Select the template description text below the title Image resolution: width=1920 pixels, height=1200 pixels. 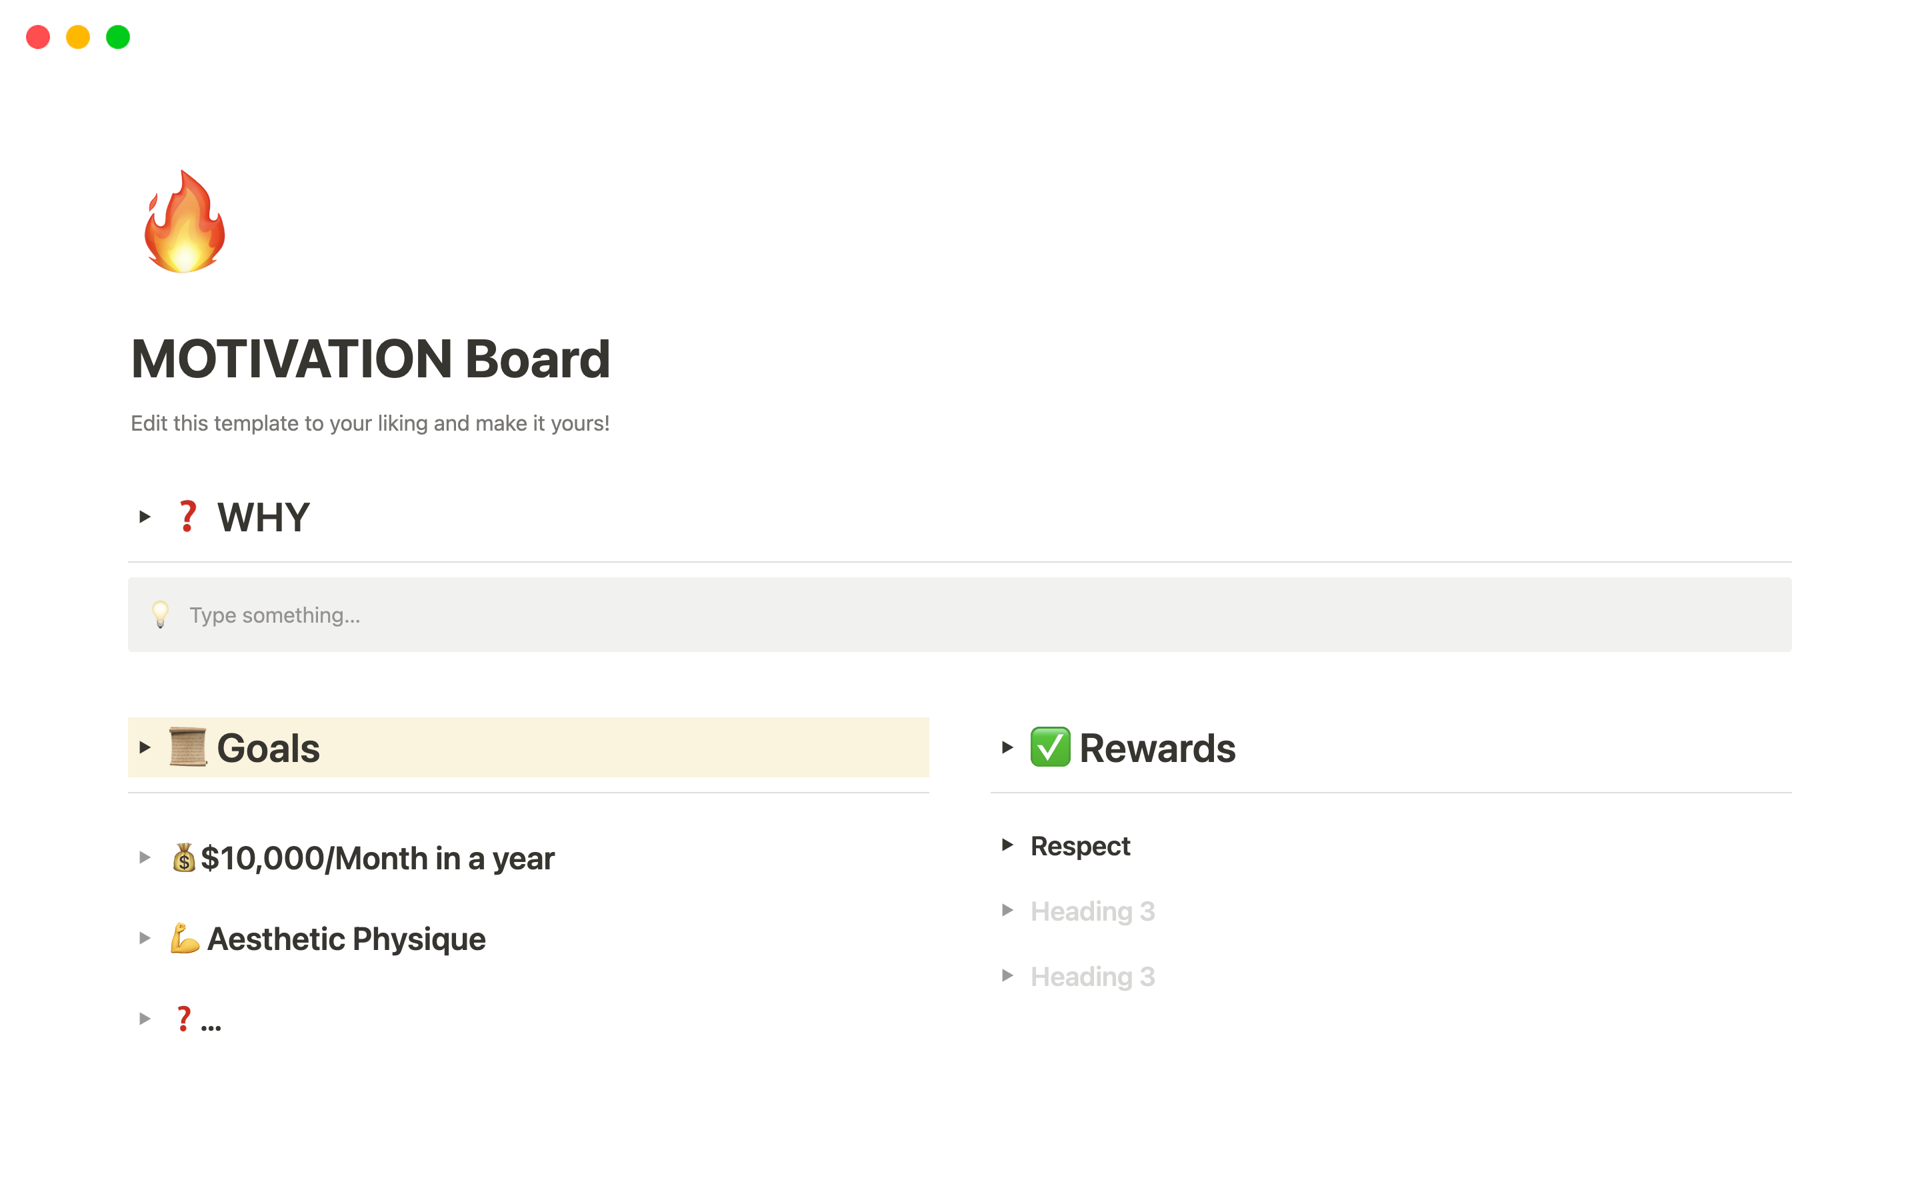click(370, 423)
